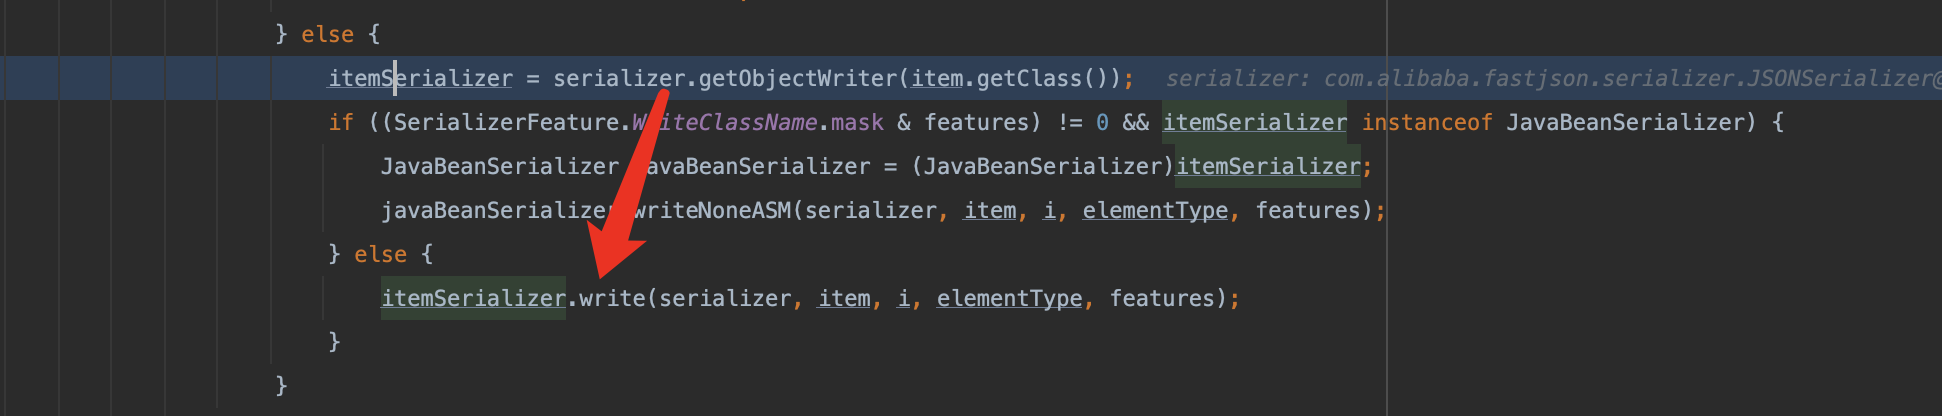This screenshot has height=416, width=1942.
Task: Click the 'if' keyword
Action: 341,122
